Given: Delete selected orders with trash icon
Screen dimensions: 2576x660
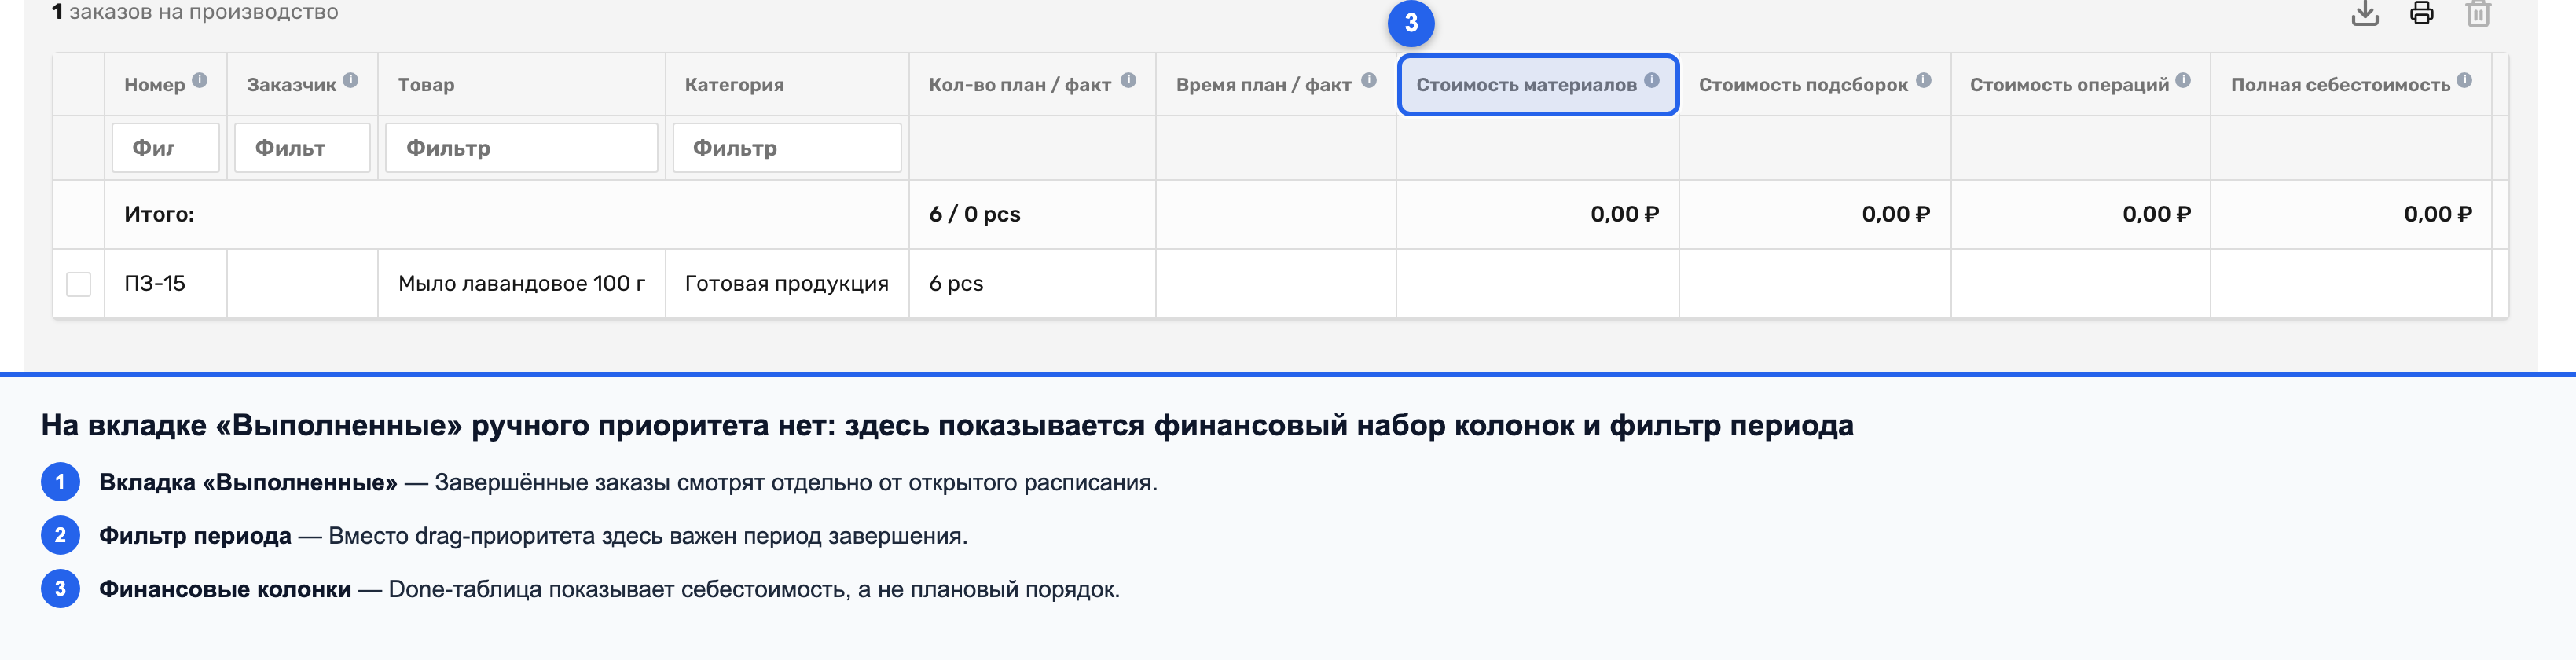Looking at the screenshot, I should [x=2478, y=14].
